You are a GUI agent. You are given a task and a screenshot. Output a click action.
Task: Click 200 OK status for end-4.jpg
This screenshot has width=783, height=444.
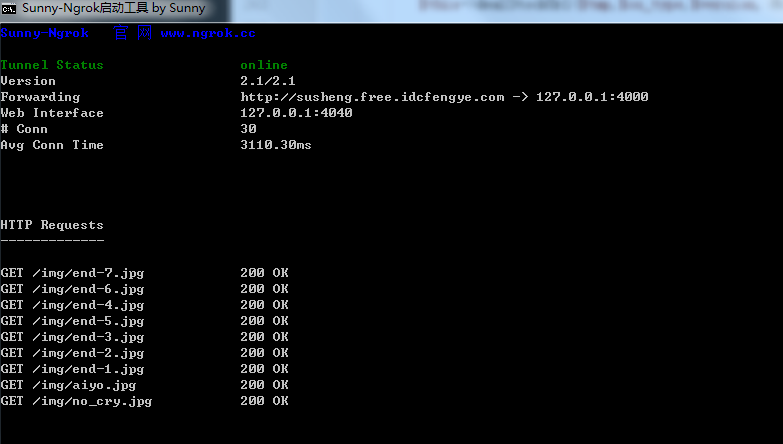click(264, 305)
